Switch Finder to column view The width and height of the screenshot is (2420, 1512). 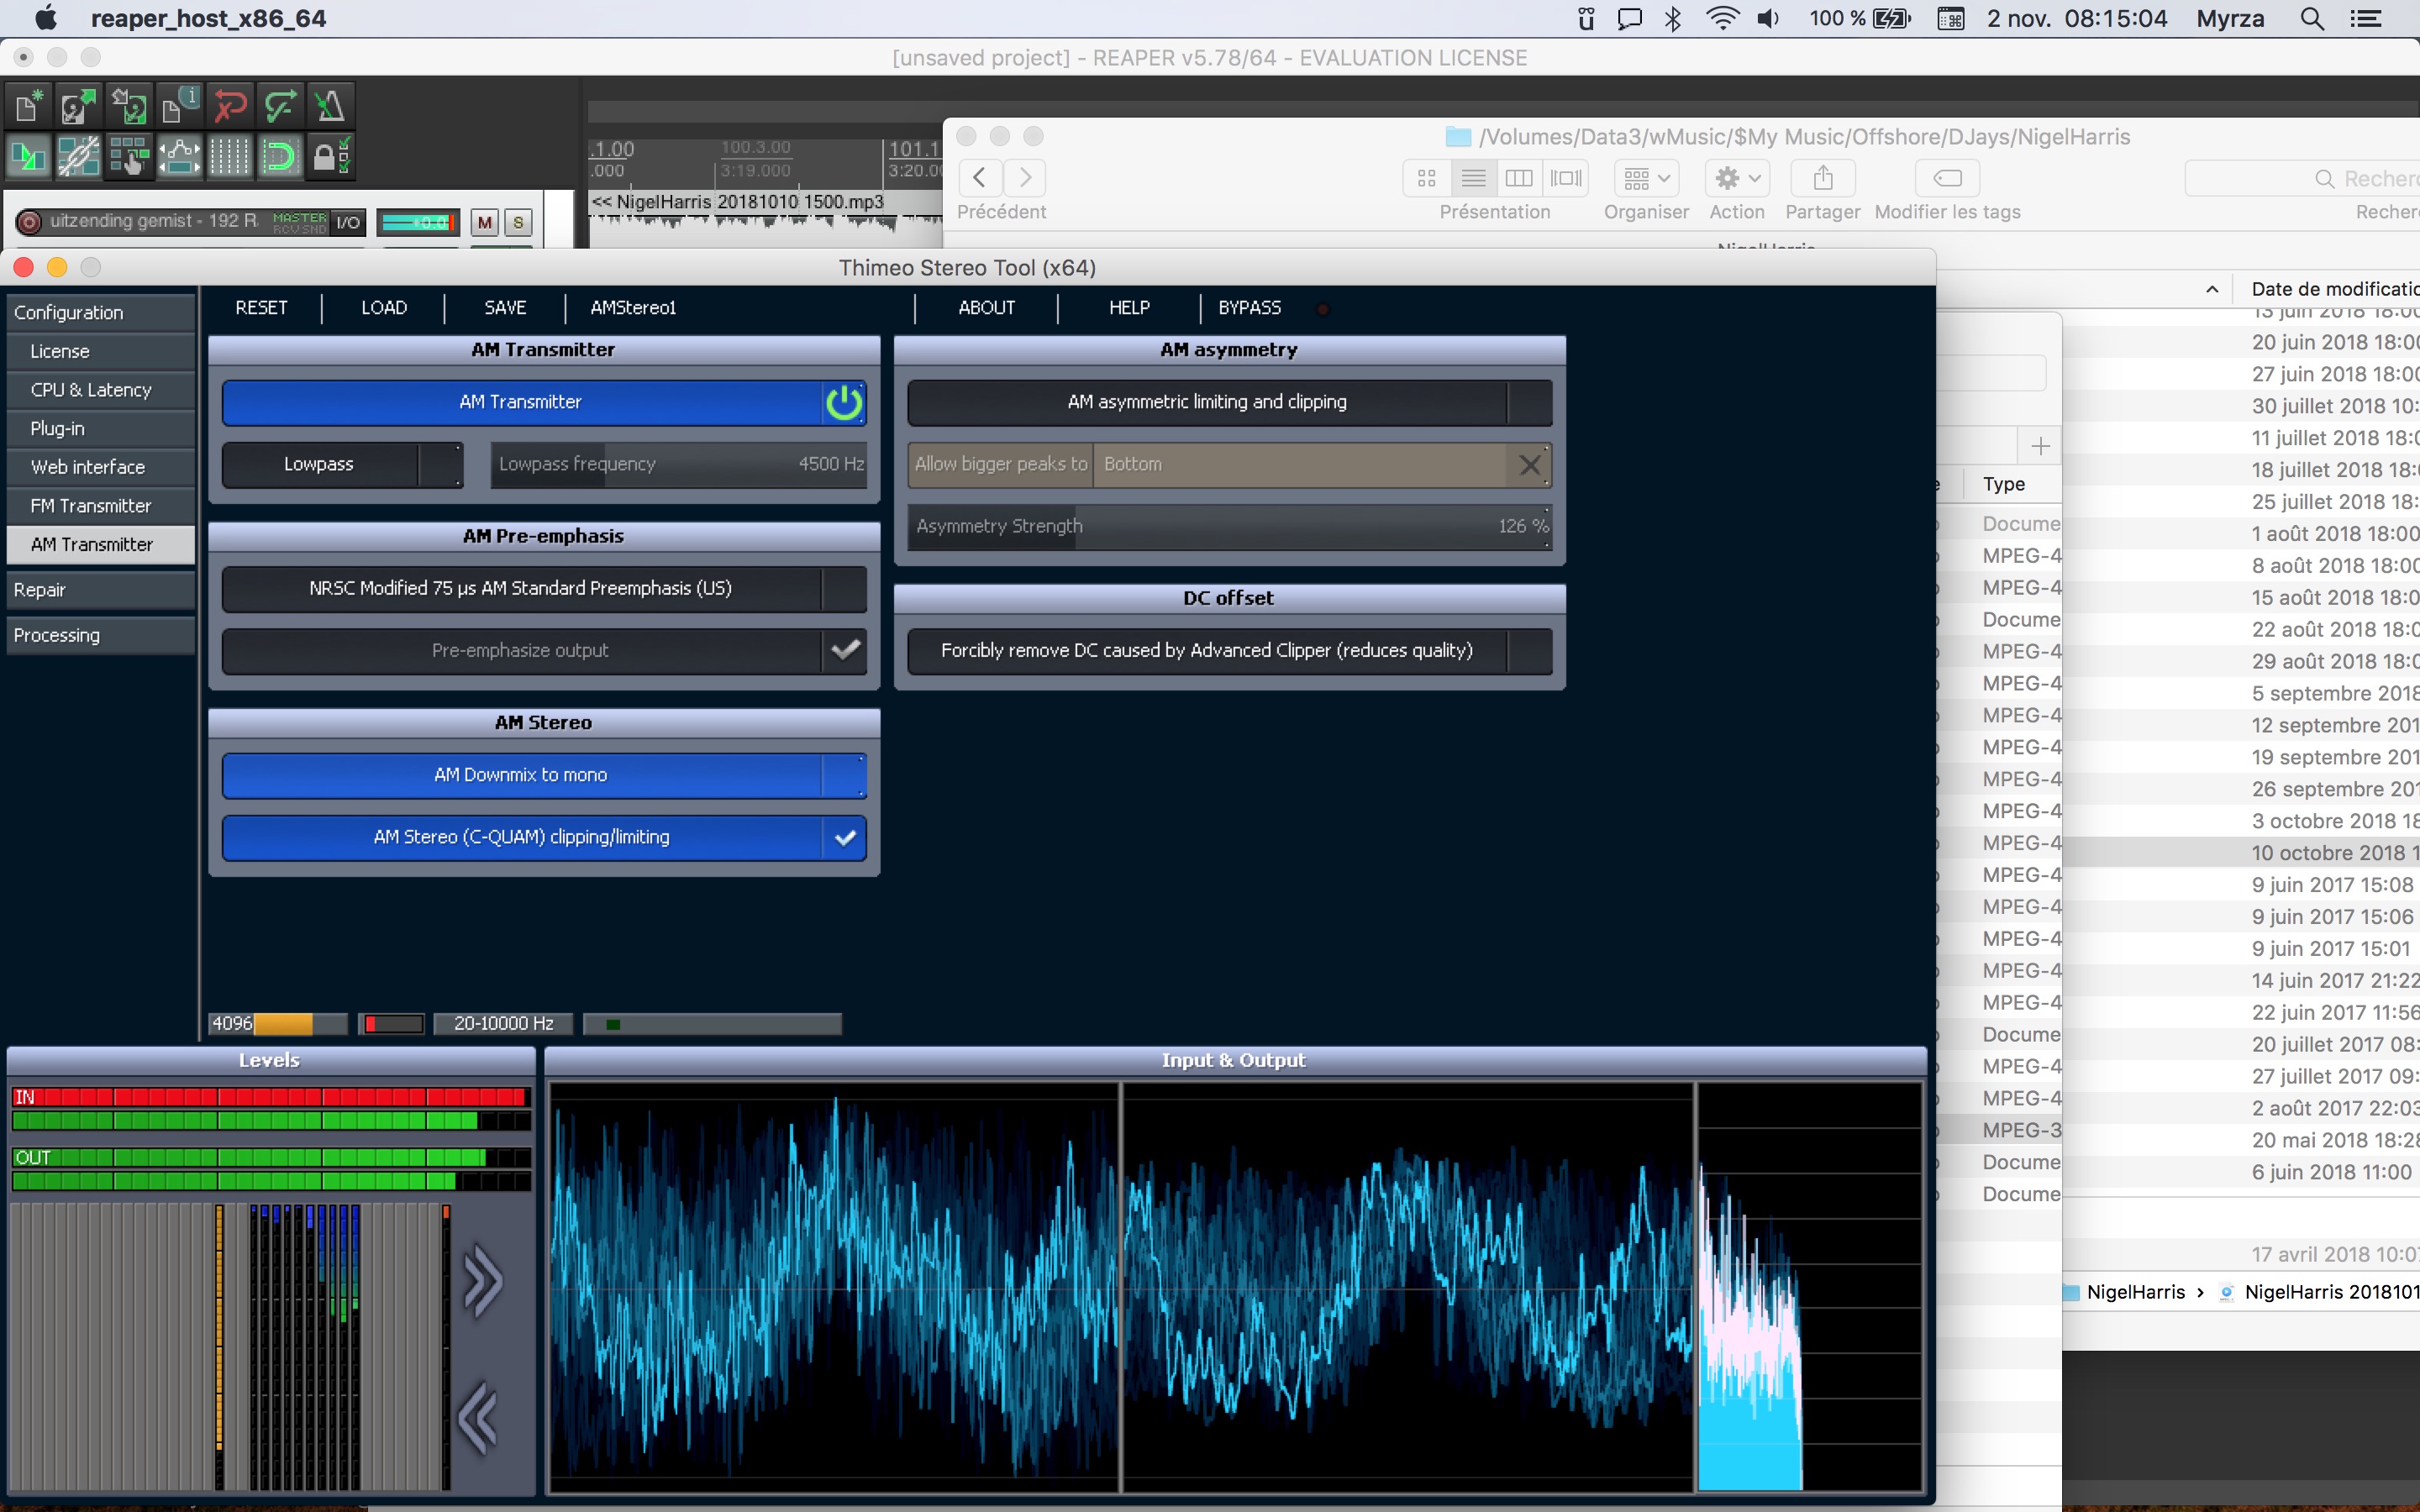click(x=1519, y=178)
